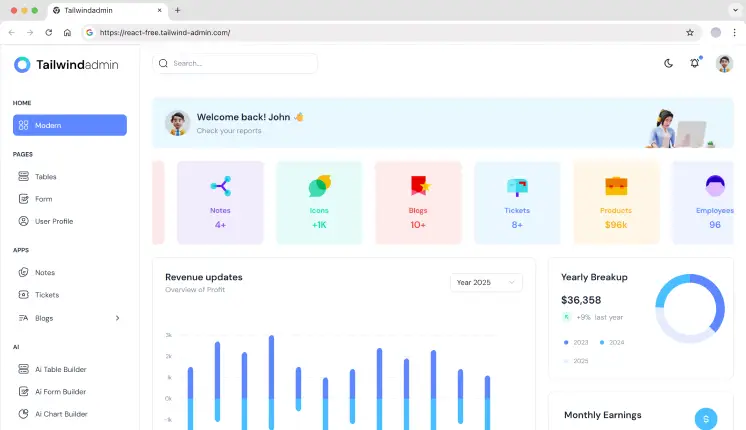Open notifications via the bell icon
The height and width of the screenshot is (430, 746).
point(695,63)
